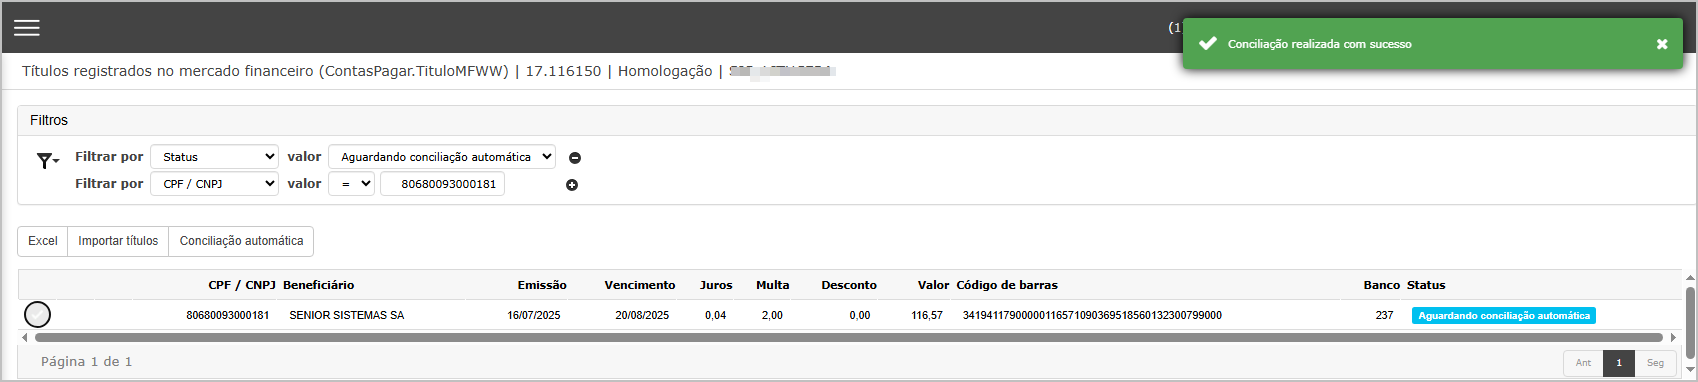Image resolution: width=1698 pixels, height=382 pixels.
Task: Click the funnel filter icon
Action: 47,160
